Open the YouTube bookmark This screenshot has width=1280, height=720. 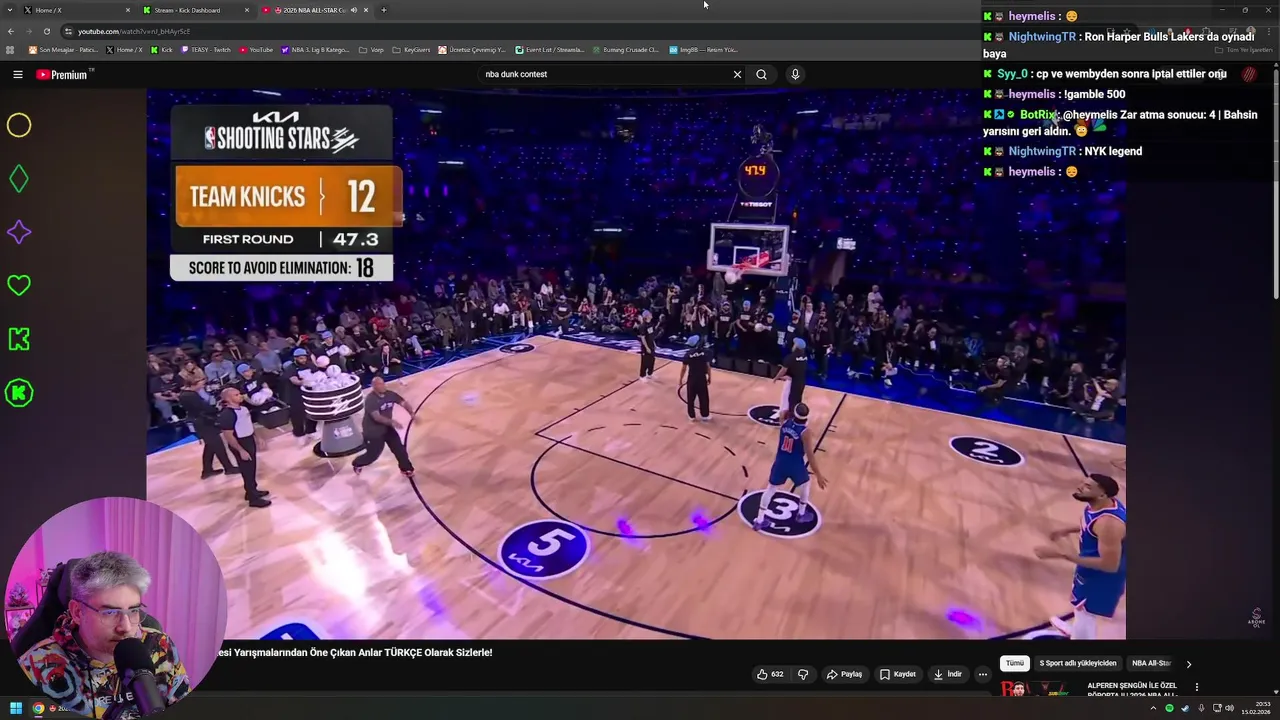(256, 50)
